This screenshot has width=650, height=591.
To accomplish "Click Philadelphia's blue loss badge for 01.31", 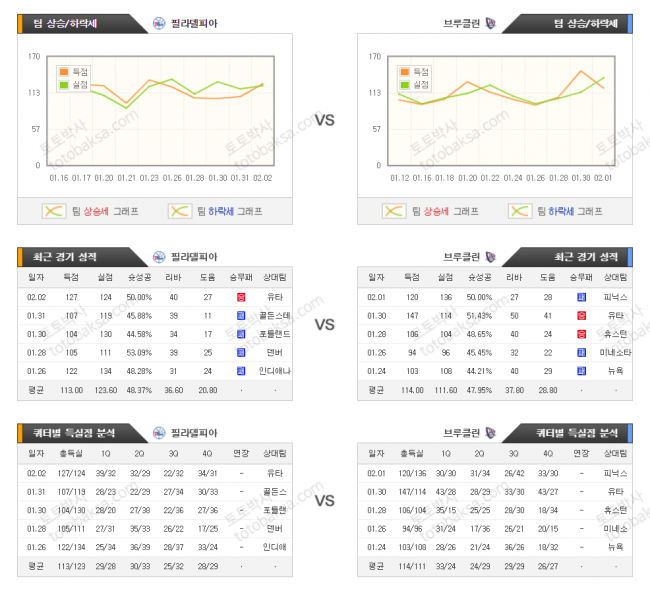I will tap(241, 316).
